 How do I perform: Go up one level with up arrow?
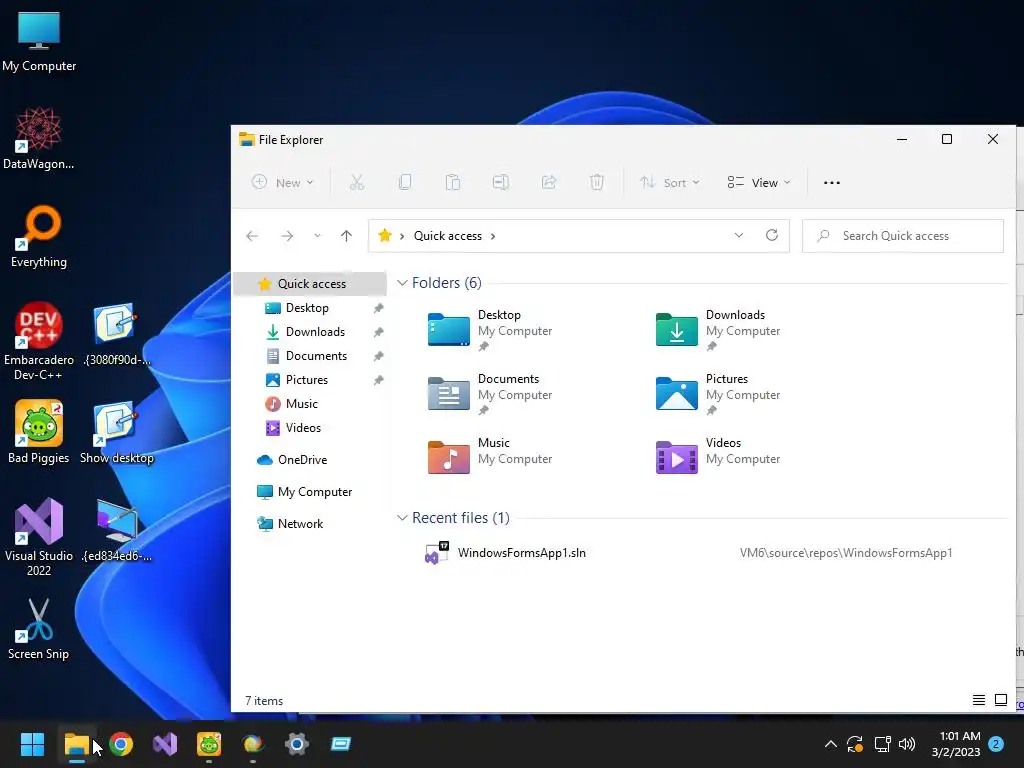[x=346, y=236]
